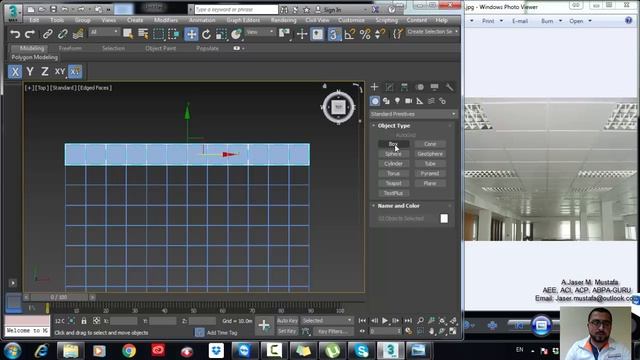This screenshot has width=640, height=360.
Task: Select the Shapes category icon
Action: click(x=386, y=101)
